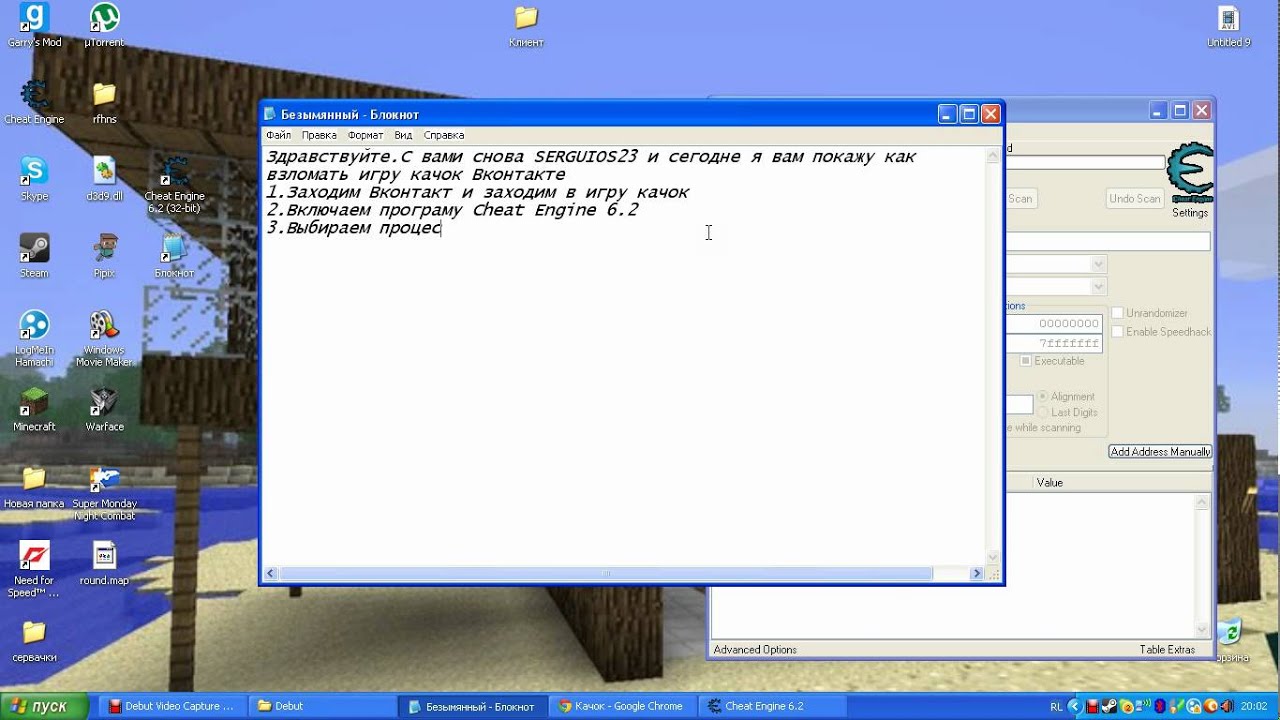Select the Alignment radio button
Screen dimensions: 1280x720
(x=1043, y=397)
